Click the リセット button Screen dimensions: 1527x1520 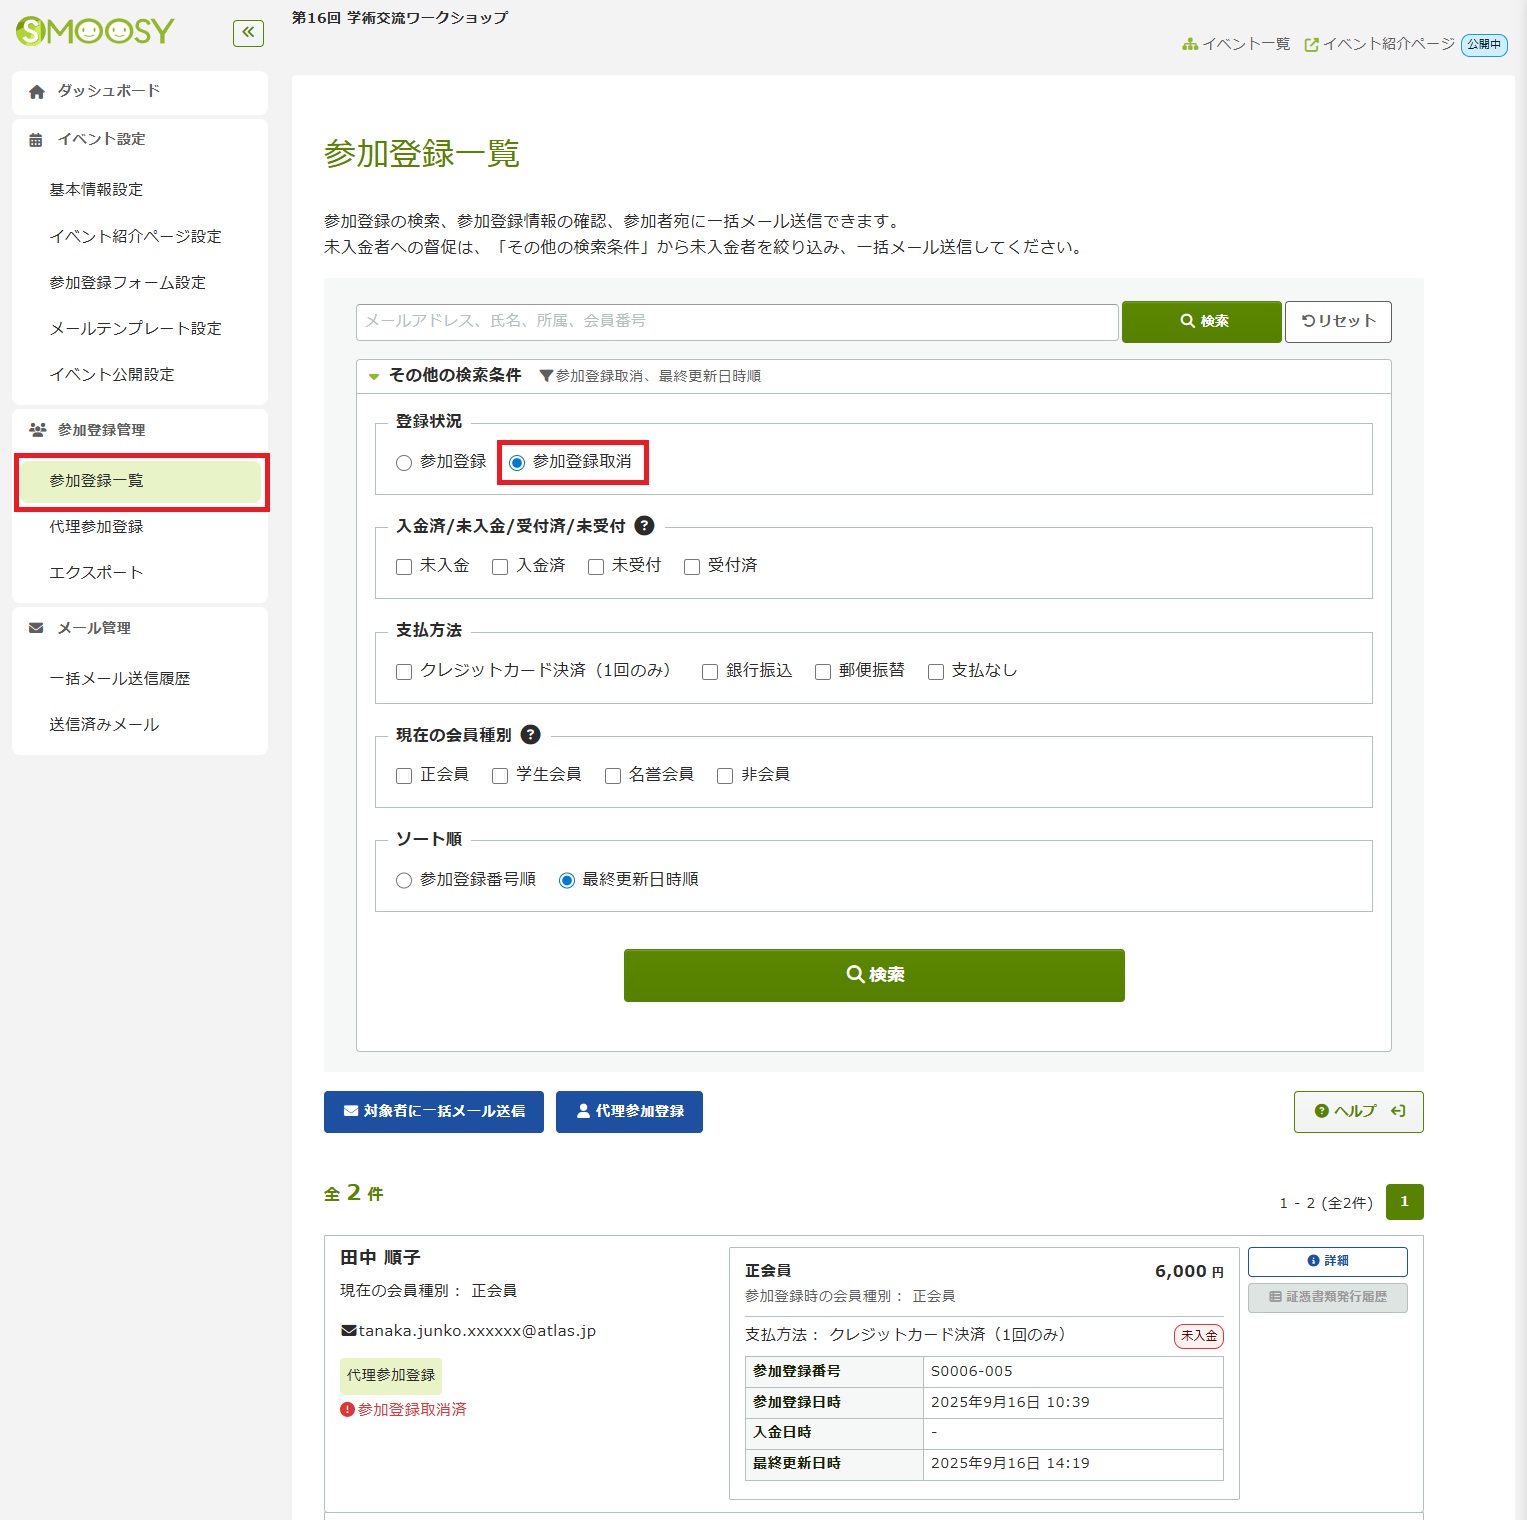point(1337,321)
